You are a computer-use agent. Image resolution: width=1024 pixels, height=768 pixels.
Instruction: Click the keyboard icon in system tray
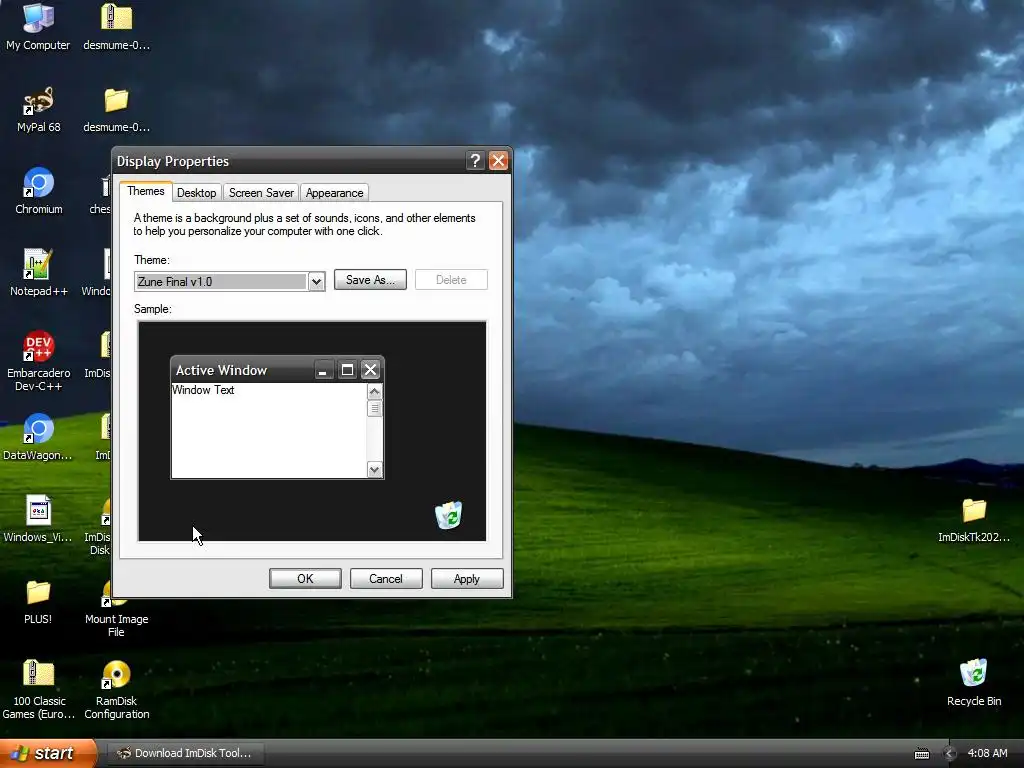(921, 754)
